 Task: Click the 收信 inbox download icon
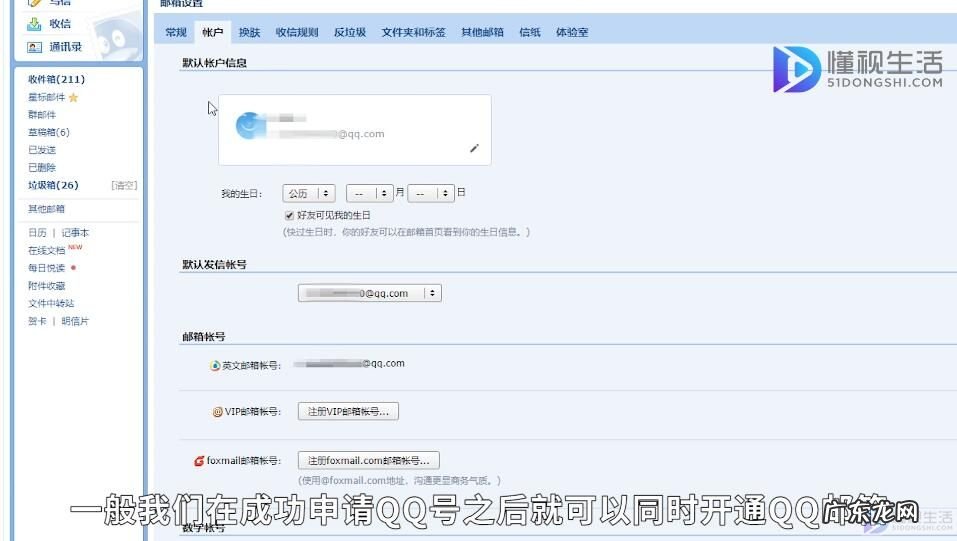[x=34, y=24]
